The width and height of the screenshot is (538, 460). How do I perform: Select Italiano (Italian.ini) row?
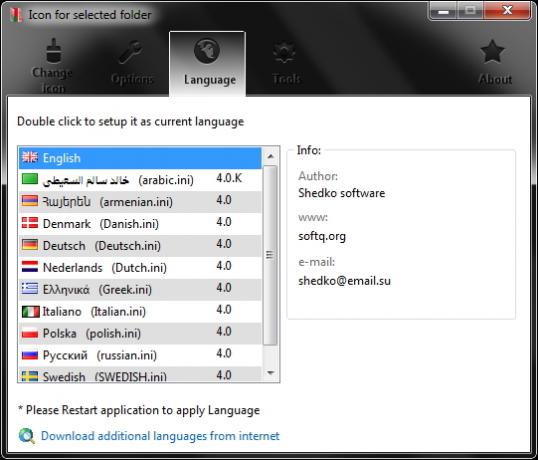point(140,311)
